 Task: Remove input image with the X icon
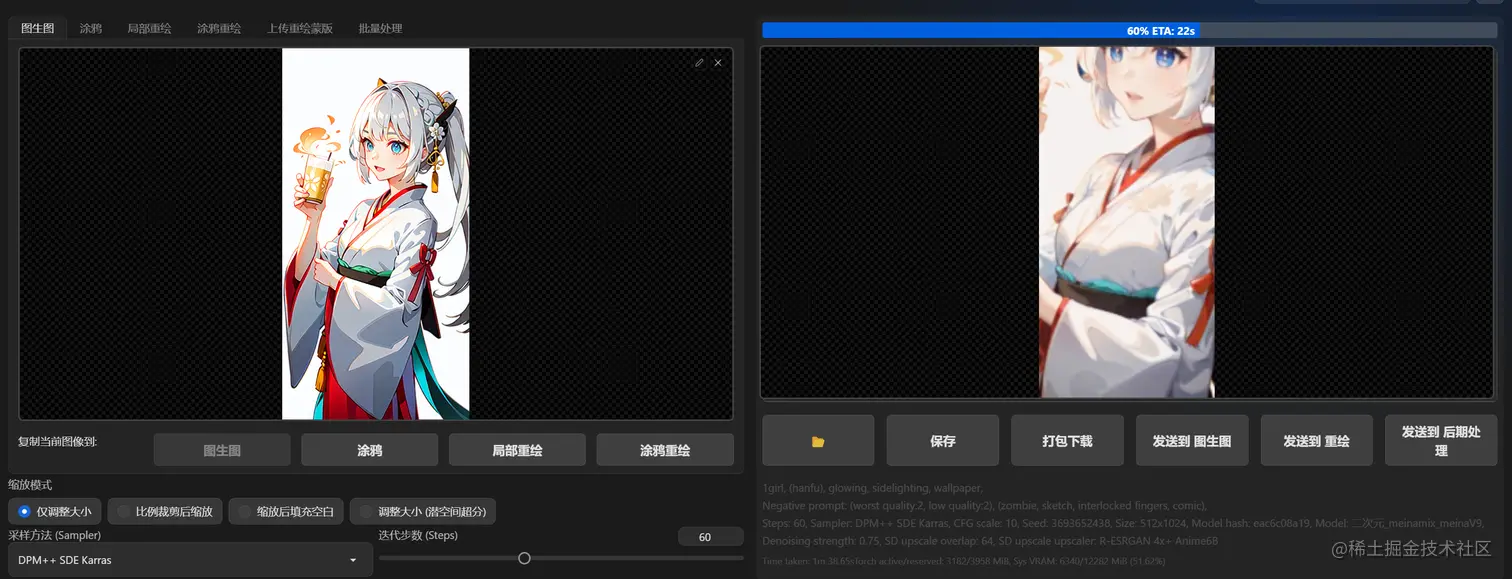tap(718, 62)
